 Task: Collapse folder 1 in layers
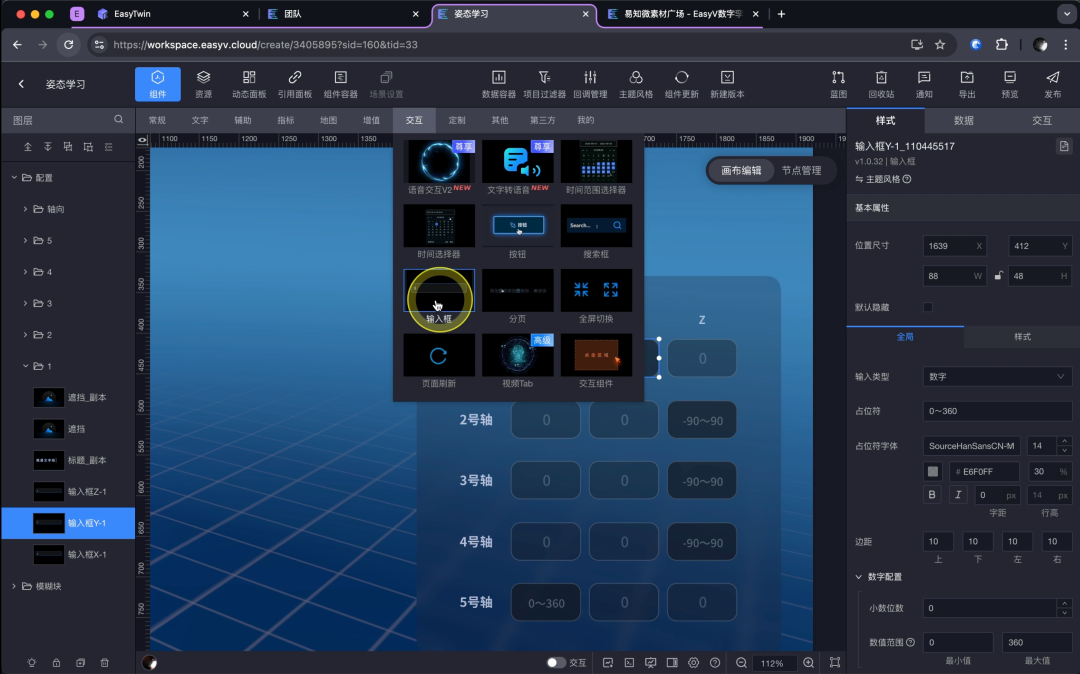25,366
